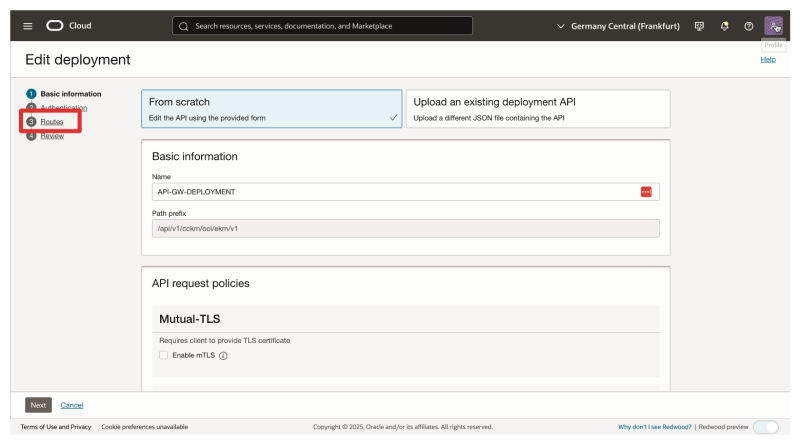
Task: Open the Profile avatar menu
Action: [774, 26]
